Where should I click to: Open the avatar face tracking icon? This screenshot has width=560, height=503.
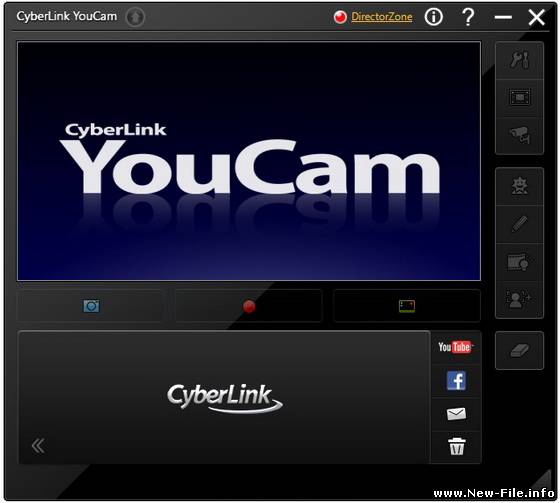click(519, 299)
